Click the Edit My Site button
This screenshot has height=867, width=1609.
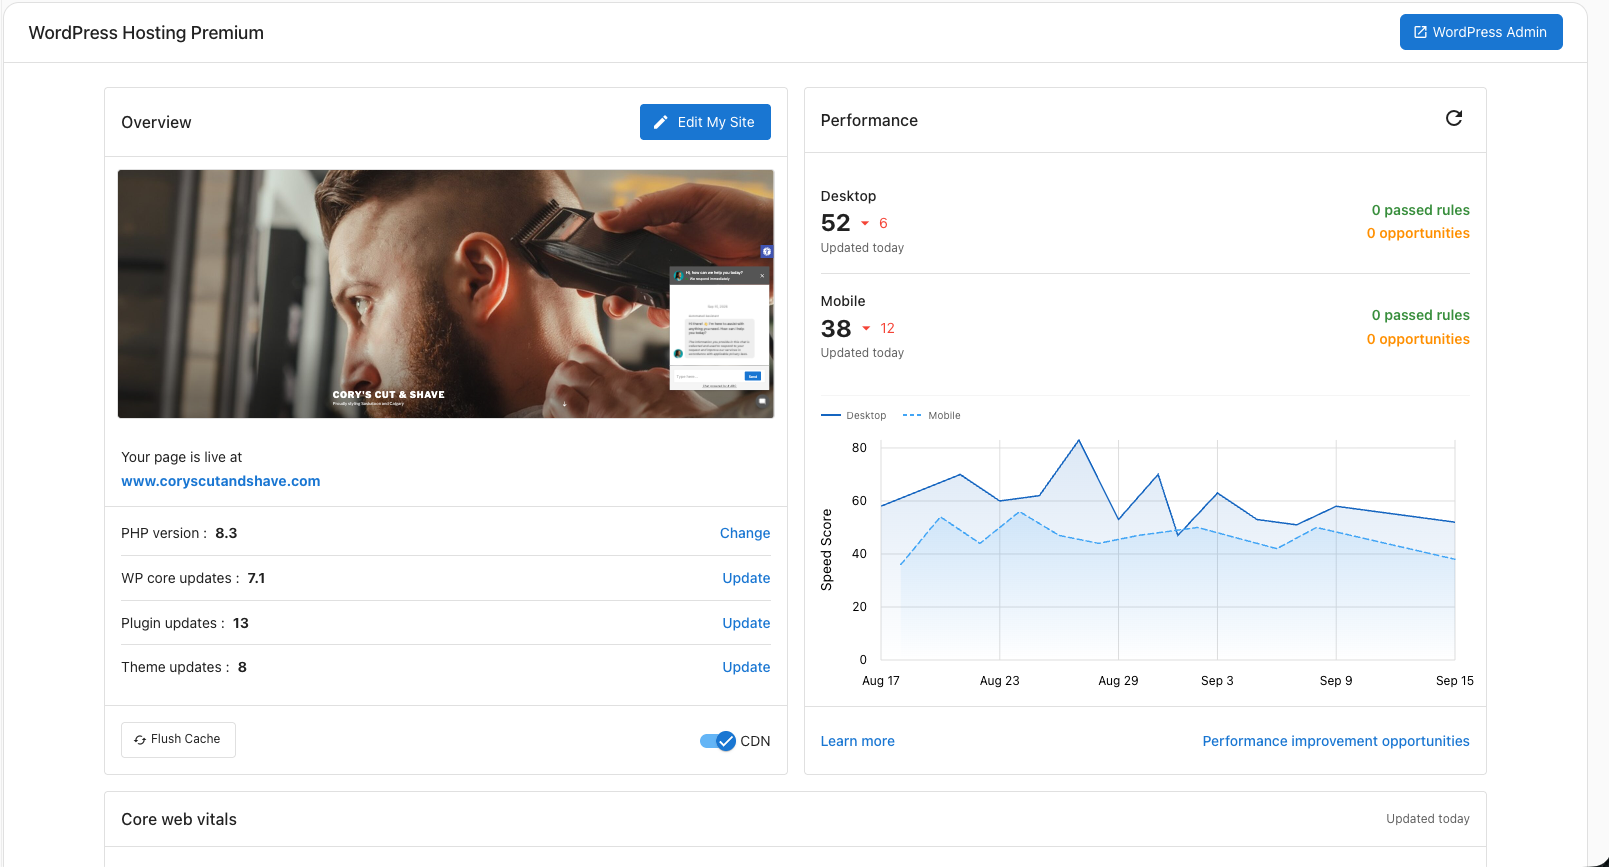click(705, 122)
